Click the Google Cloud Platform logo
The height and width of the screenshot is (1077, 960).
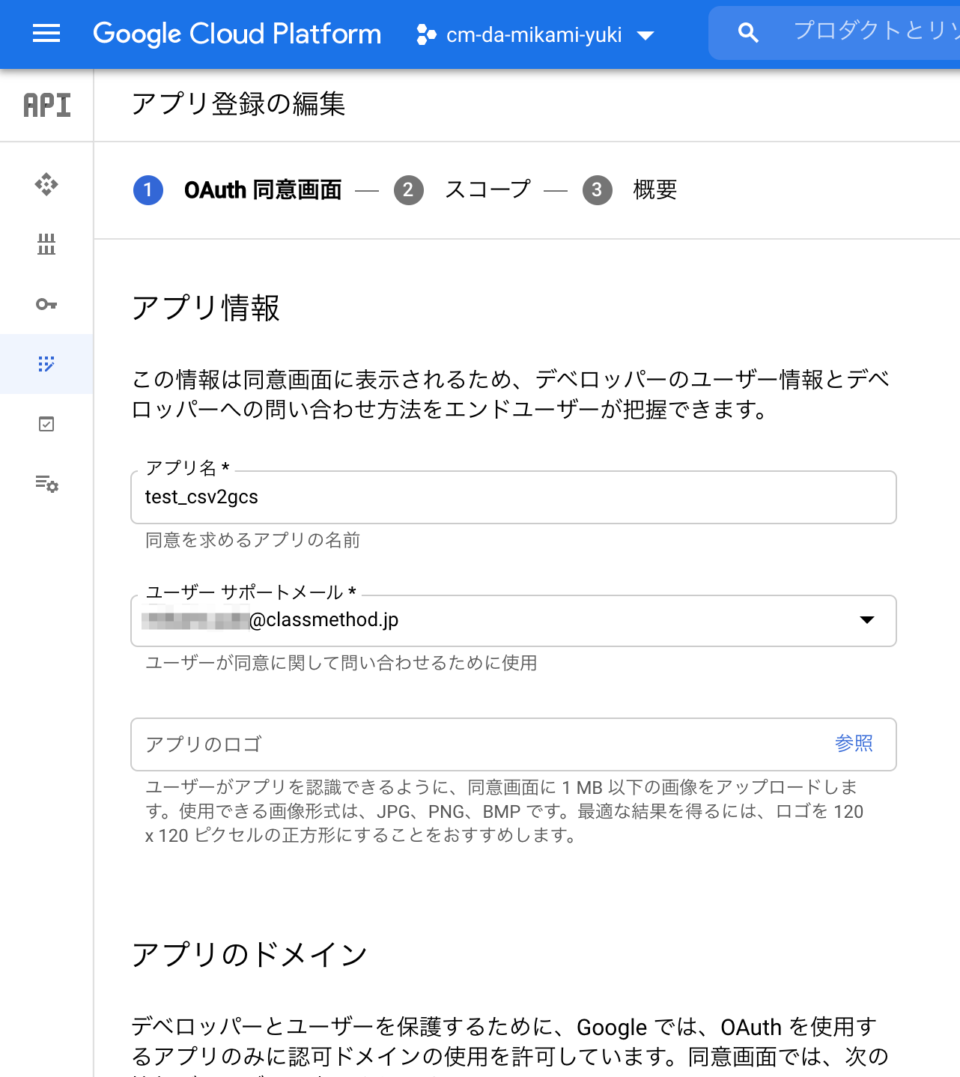pos(237,33)
